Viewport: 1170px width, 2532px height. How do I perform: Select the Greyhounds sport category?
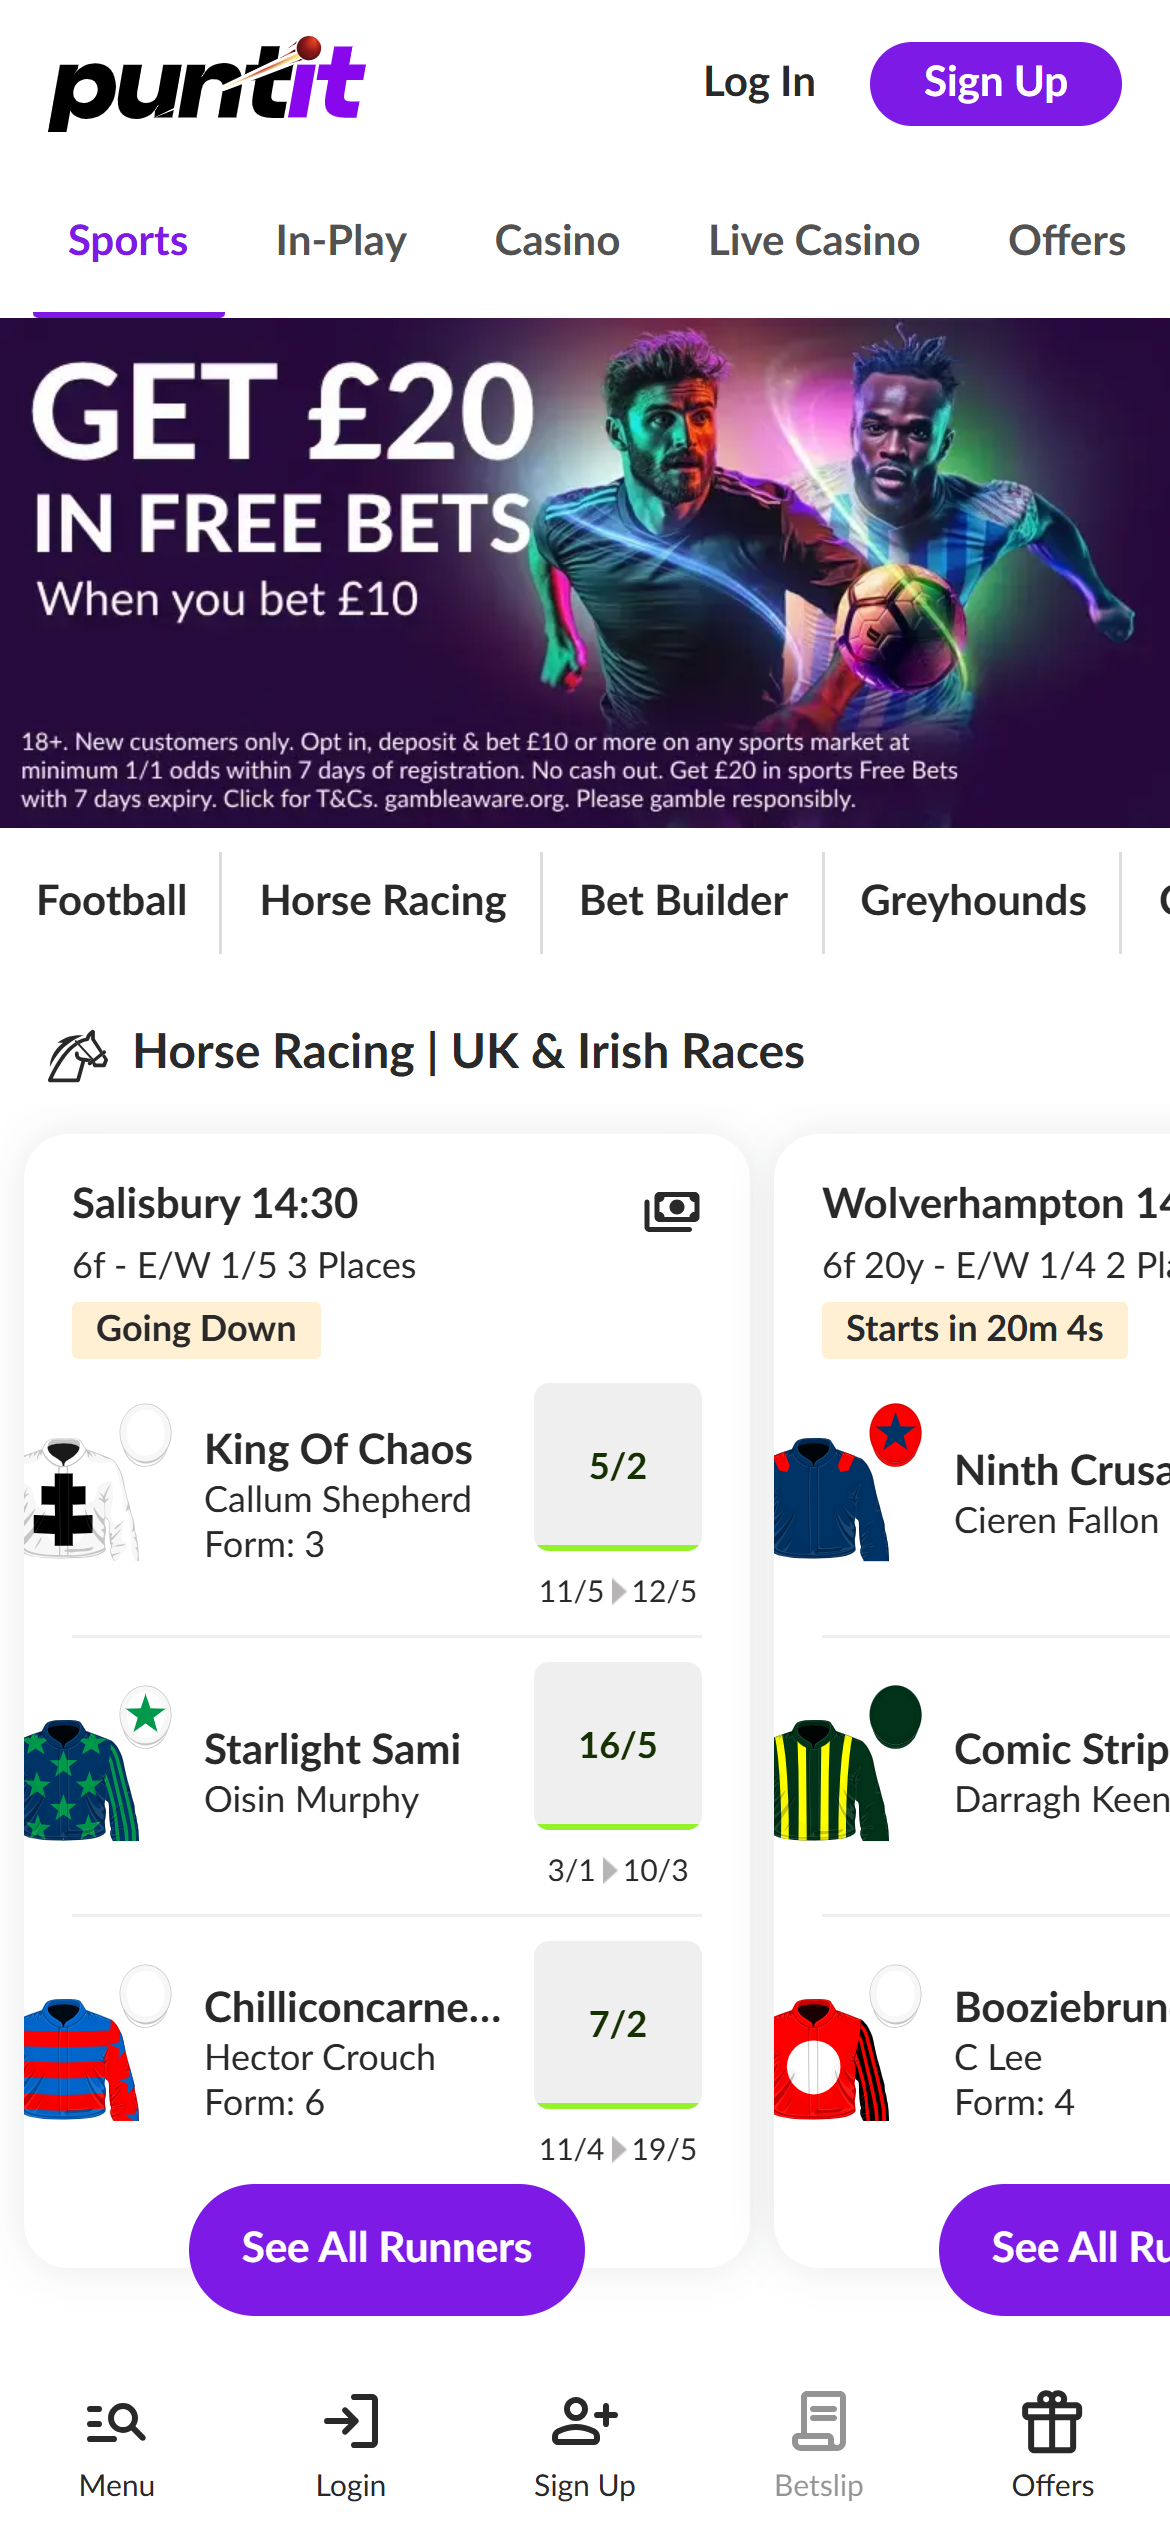point(973,901)
